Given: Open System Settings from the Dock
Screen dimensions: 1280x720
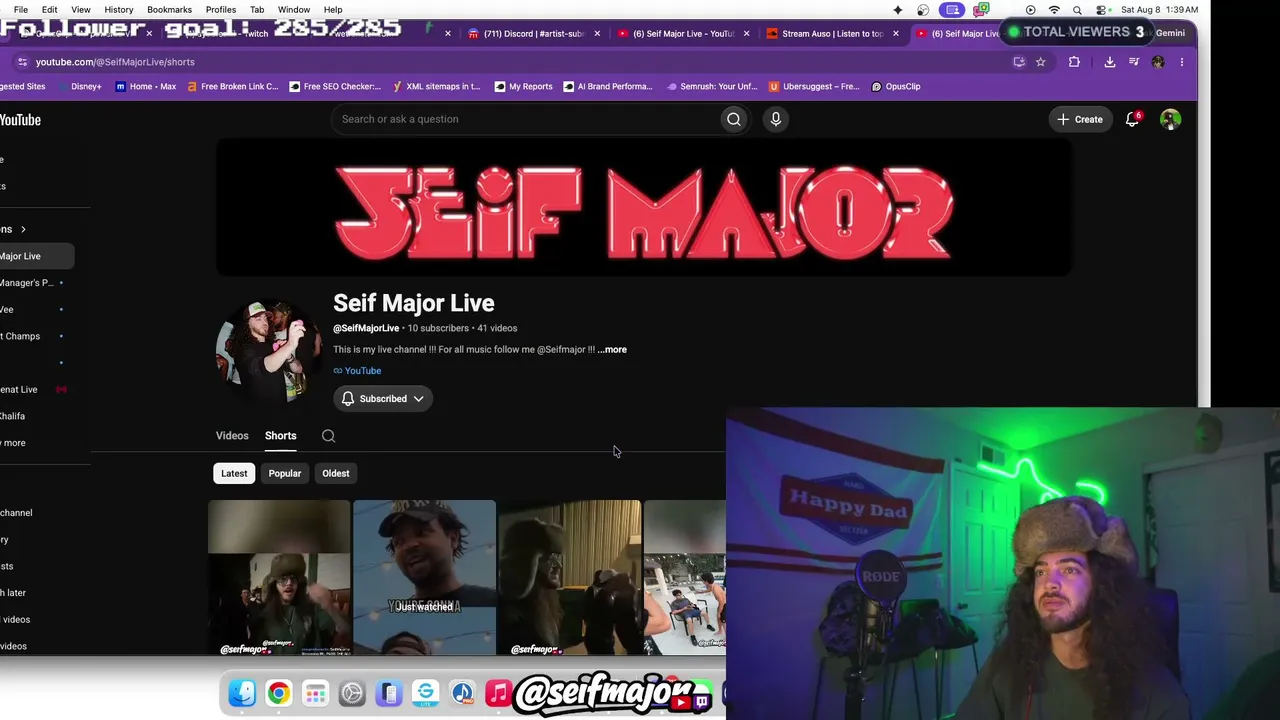Looking at the screenshot, I should [x=352, y=693].
